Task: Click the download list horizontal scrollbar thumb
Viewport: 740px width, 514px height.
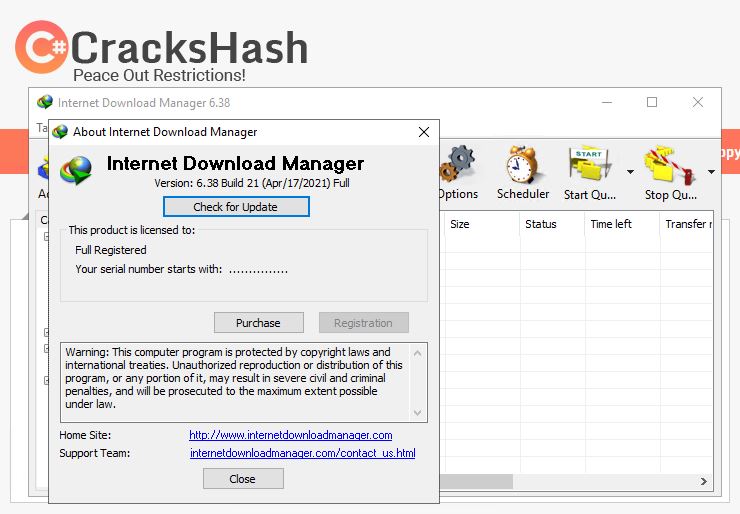Action: 476,481
